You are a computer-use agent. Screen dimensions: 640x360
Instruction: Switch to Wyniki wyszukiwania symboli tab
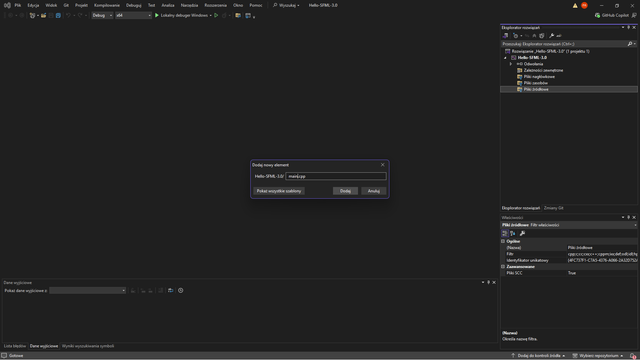(x=88, y=346)
